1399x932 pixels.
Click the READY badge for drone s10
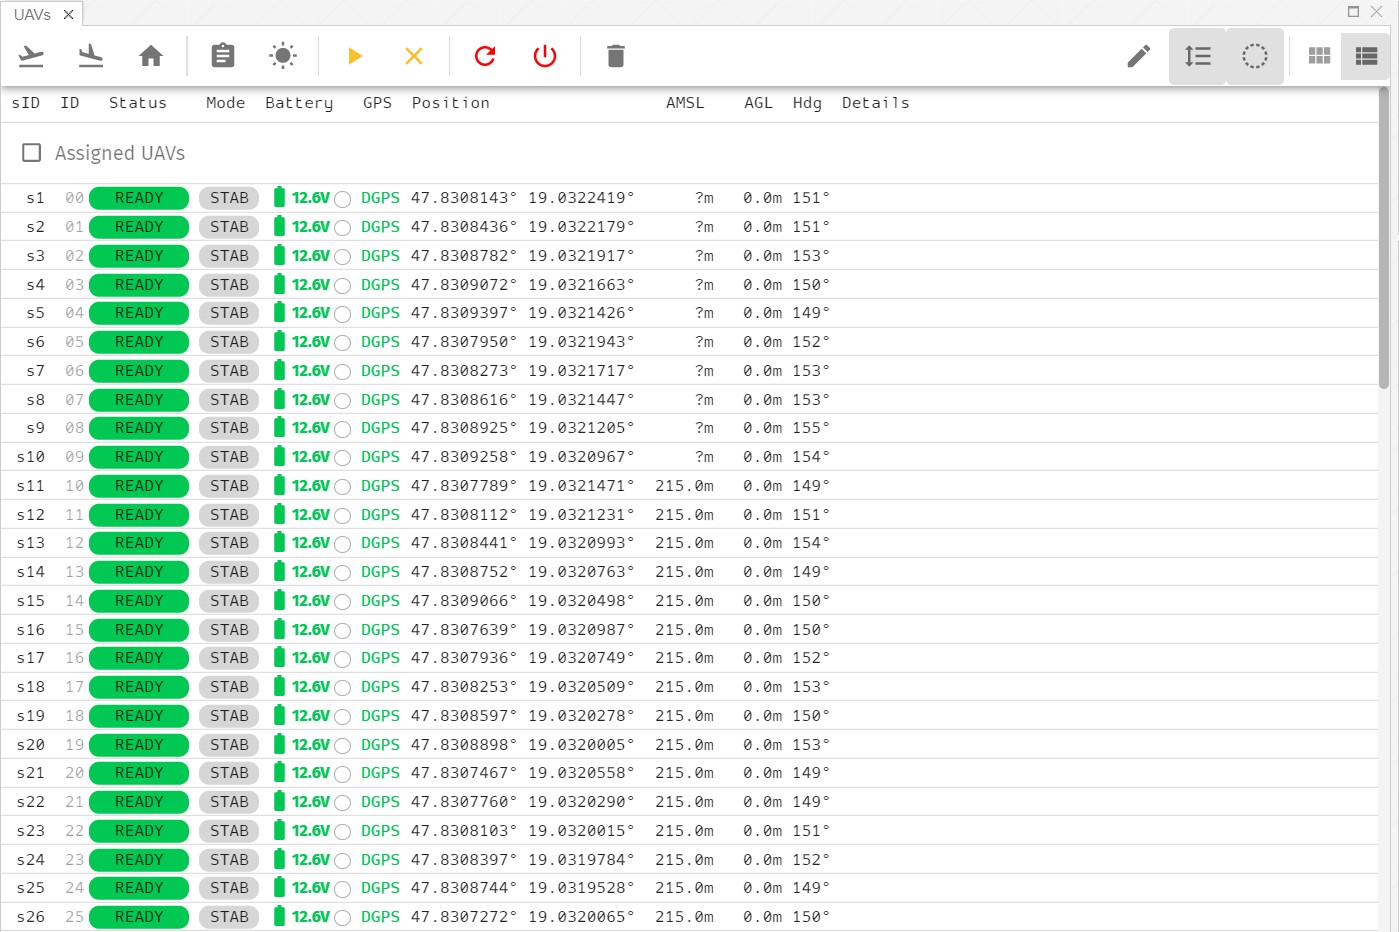[138, 457]
